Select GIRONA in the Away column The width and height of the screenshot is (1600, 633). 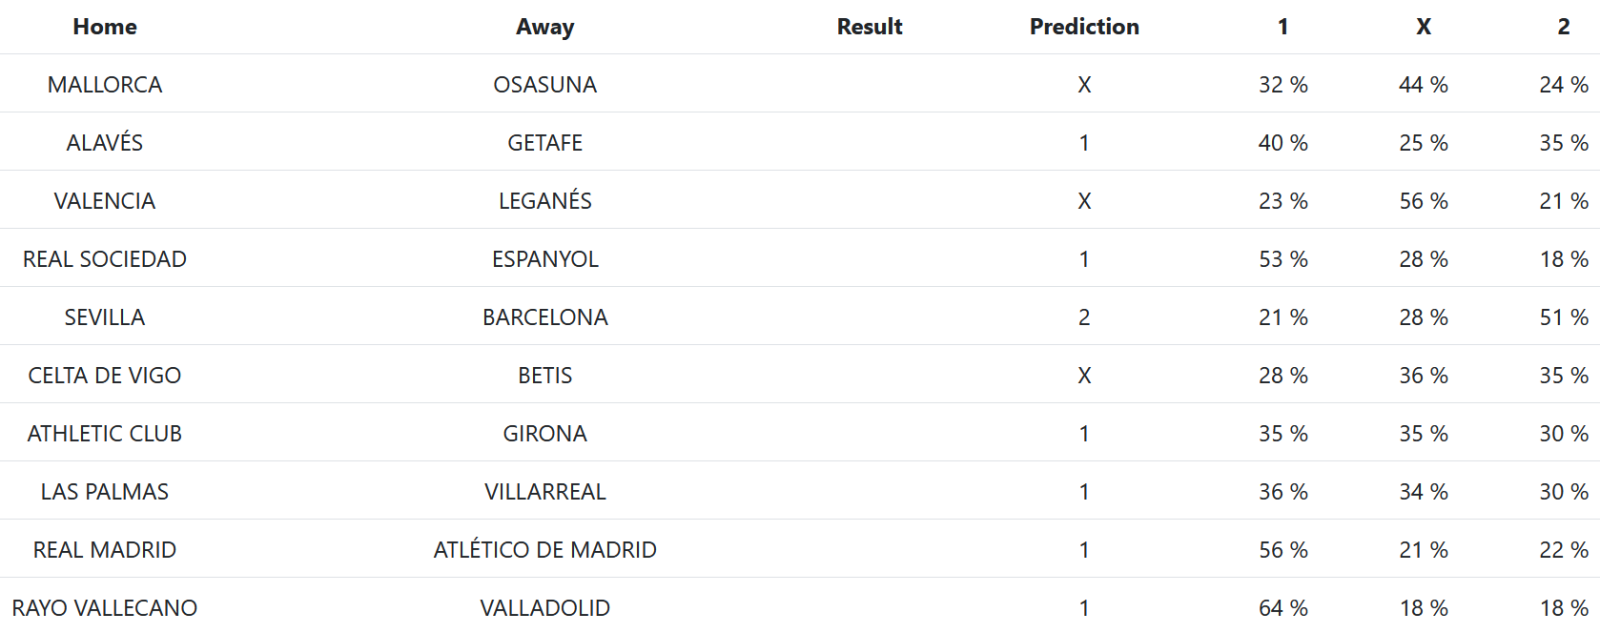coord(544,433)
